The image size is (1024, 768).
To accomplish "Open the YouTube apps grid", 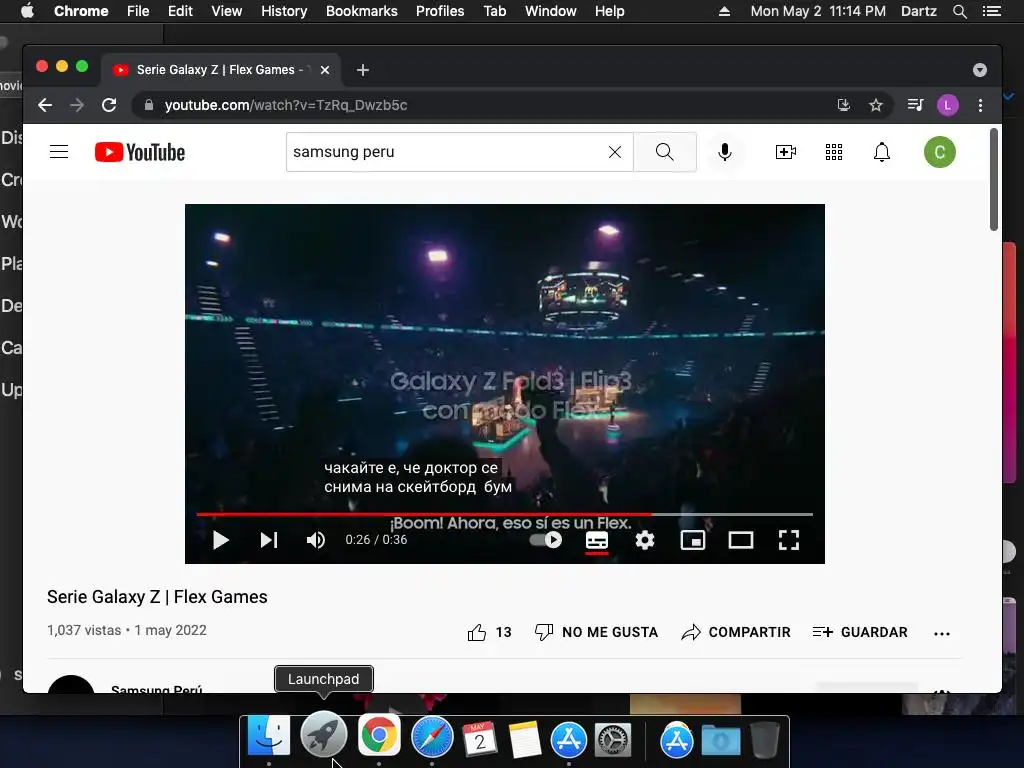I will click(834, 152).
